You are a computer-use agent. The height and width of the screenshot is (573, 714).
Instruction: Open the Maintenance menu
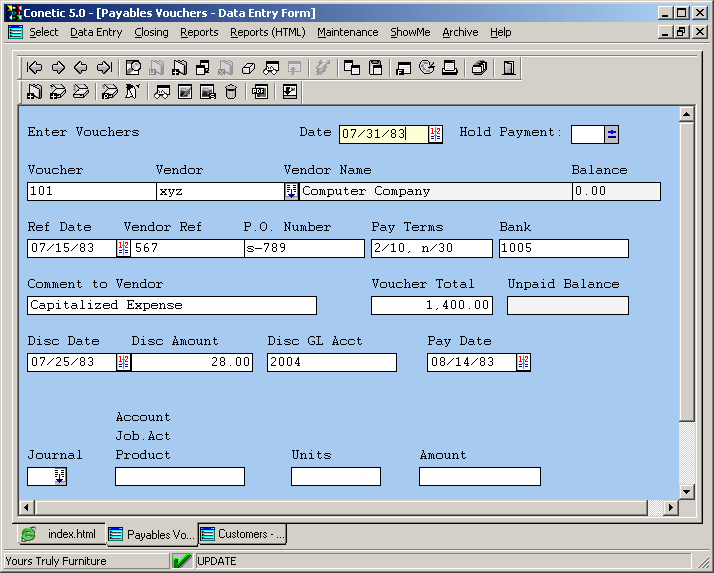(347, 32)
